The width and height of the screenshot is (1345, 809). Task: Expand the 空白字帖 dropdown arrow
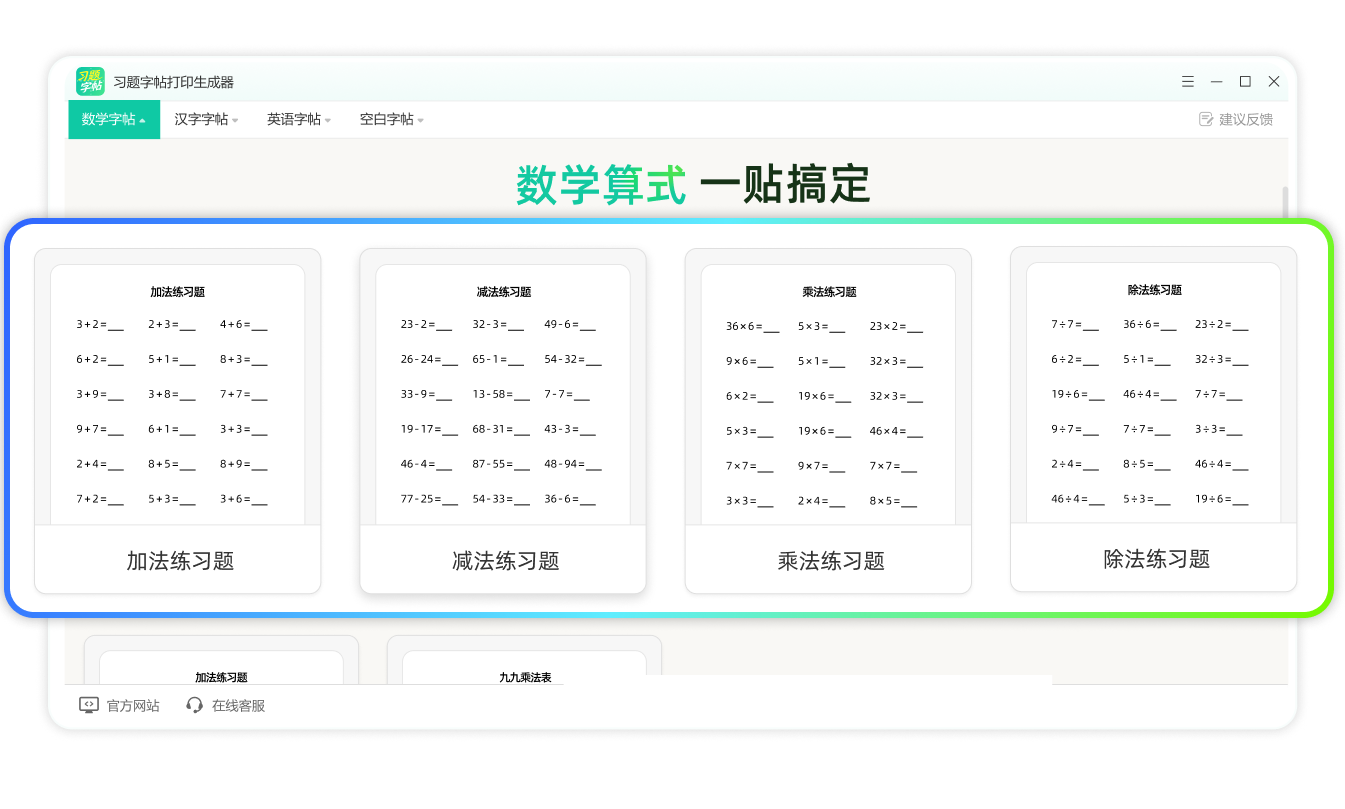(x=421, y=121)
